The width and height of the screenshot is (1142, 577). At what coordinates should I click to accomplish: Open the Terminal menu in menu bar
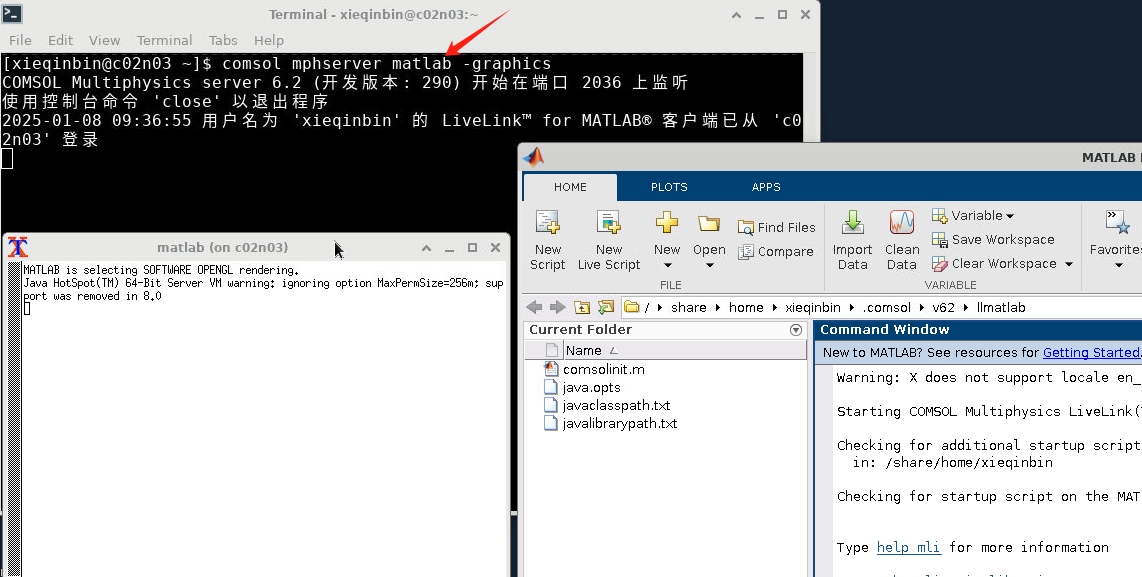pos(165,40)
